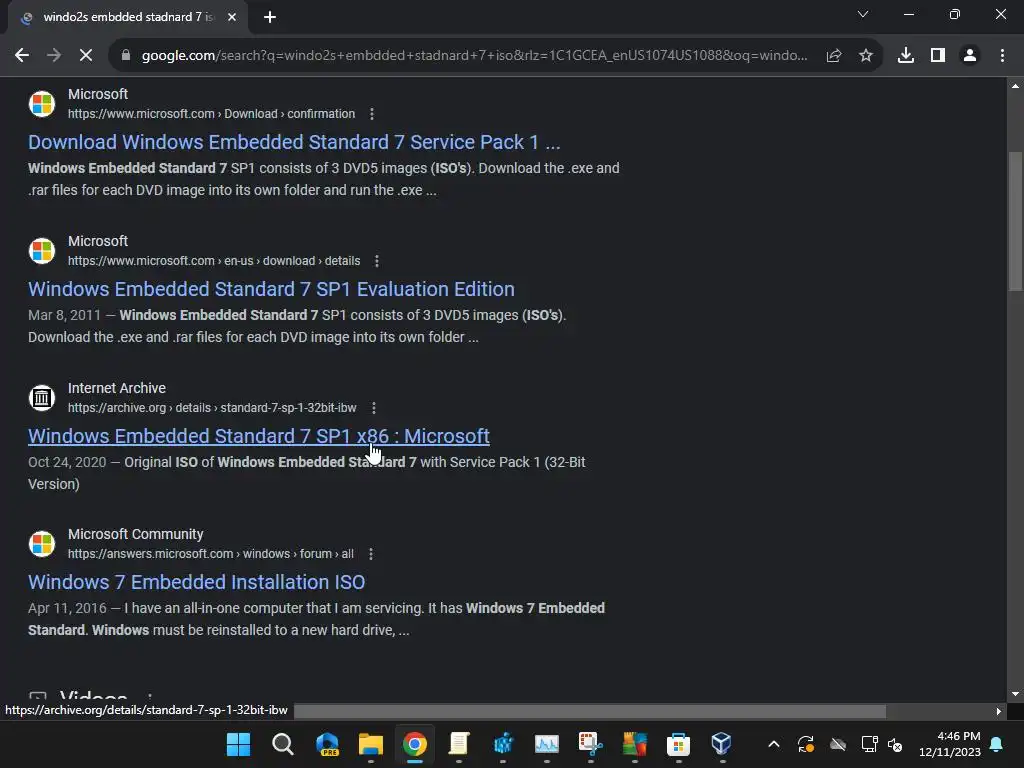1024x768 pixels.
Task: Open 'Windows 7 Embedded Installation ISO' result
Action: click(197, 583)
